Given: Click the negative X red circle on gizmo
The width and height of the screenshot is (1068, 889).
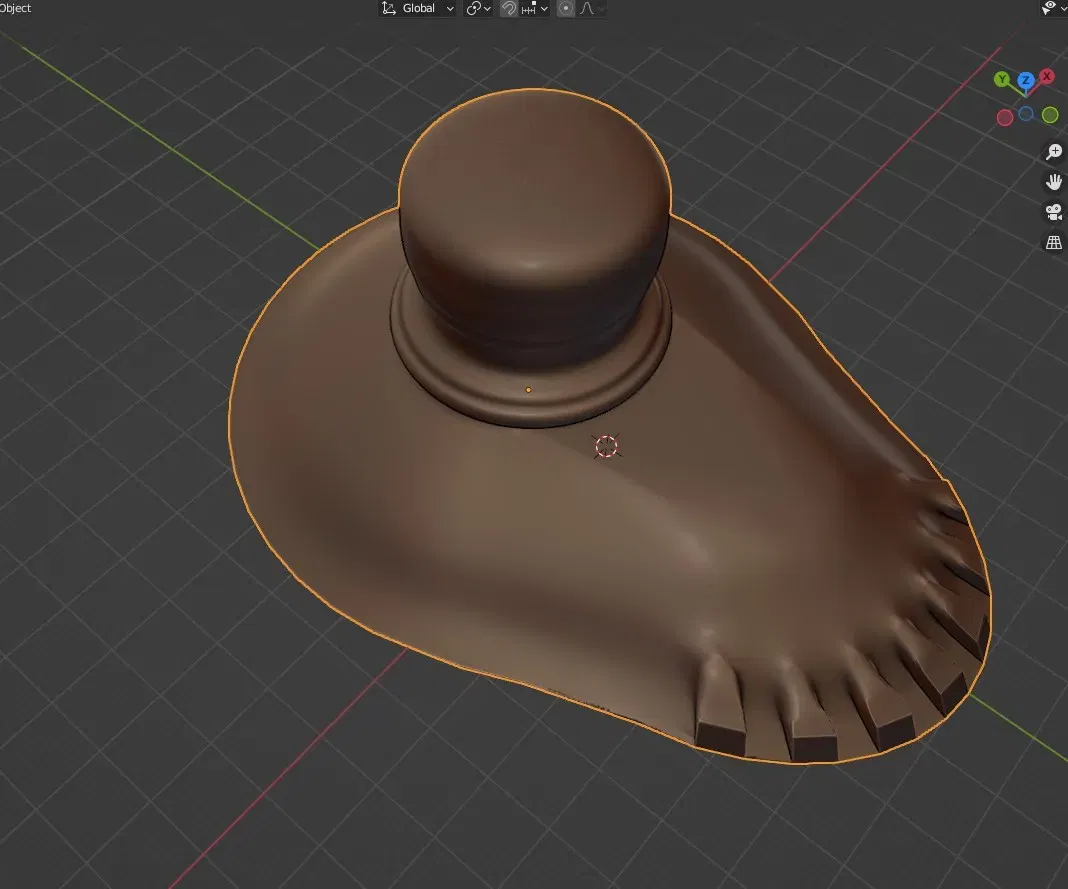Looking at the screenshot, I should (1005, 118).
